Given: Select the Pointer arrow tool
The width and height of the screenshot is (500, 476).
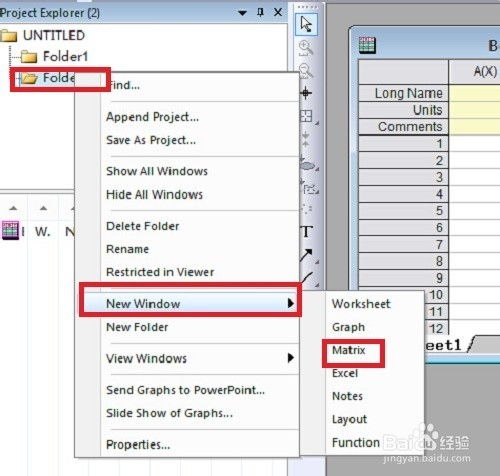Looking at the screenshot, I should [306, 24].
